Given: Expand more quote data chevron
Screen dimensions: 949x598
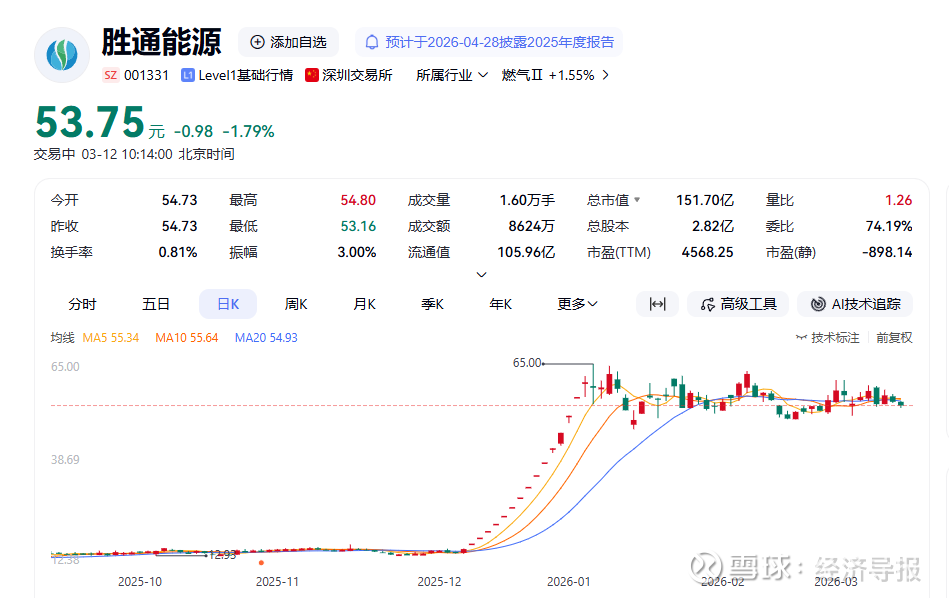Looking at the screenshot, I should 481,275.
